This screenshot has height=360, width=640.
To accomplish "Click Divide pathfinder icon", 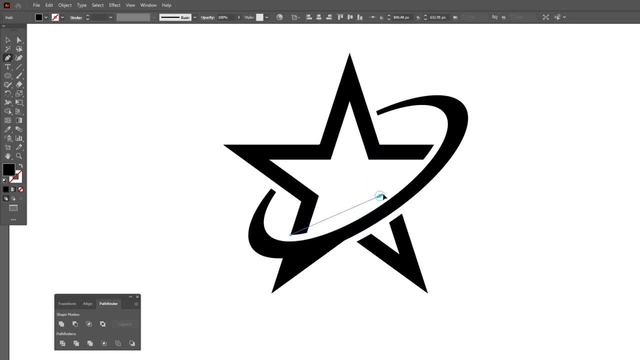I will pos(62,343).
